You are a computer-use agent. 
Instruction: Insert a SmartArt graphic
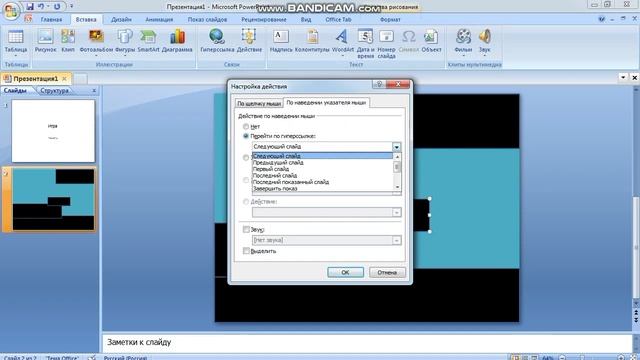[148, 41]
